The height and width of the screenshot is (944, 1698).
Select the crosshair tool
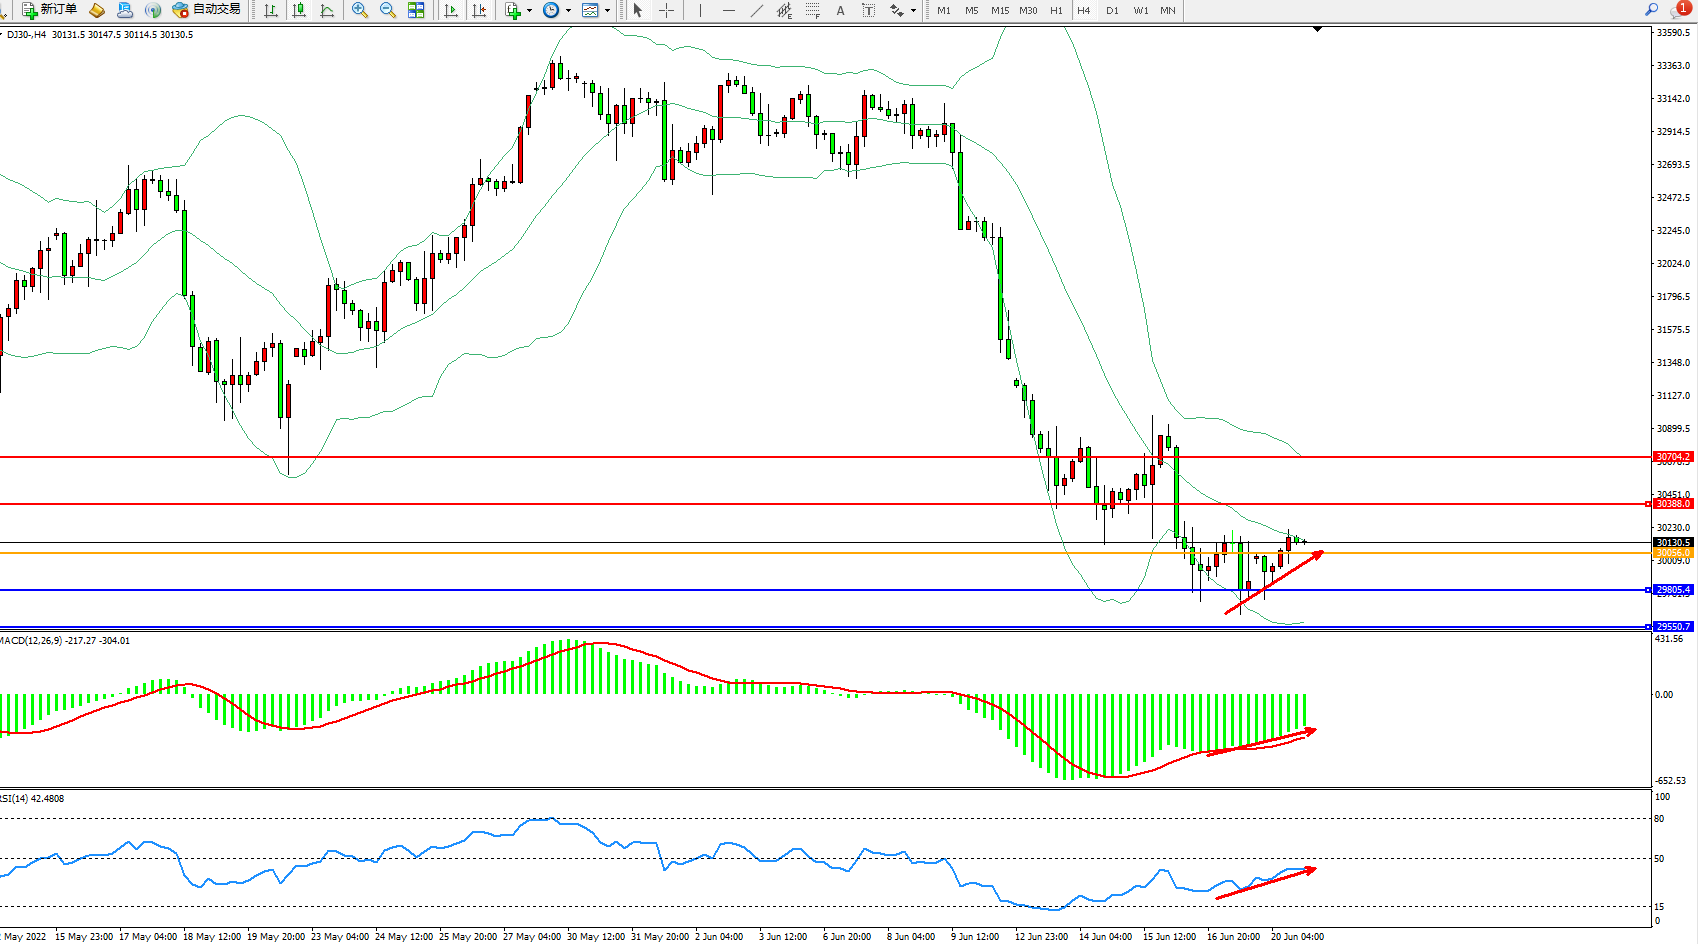point(666,10)
